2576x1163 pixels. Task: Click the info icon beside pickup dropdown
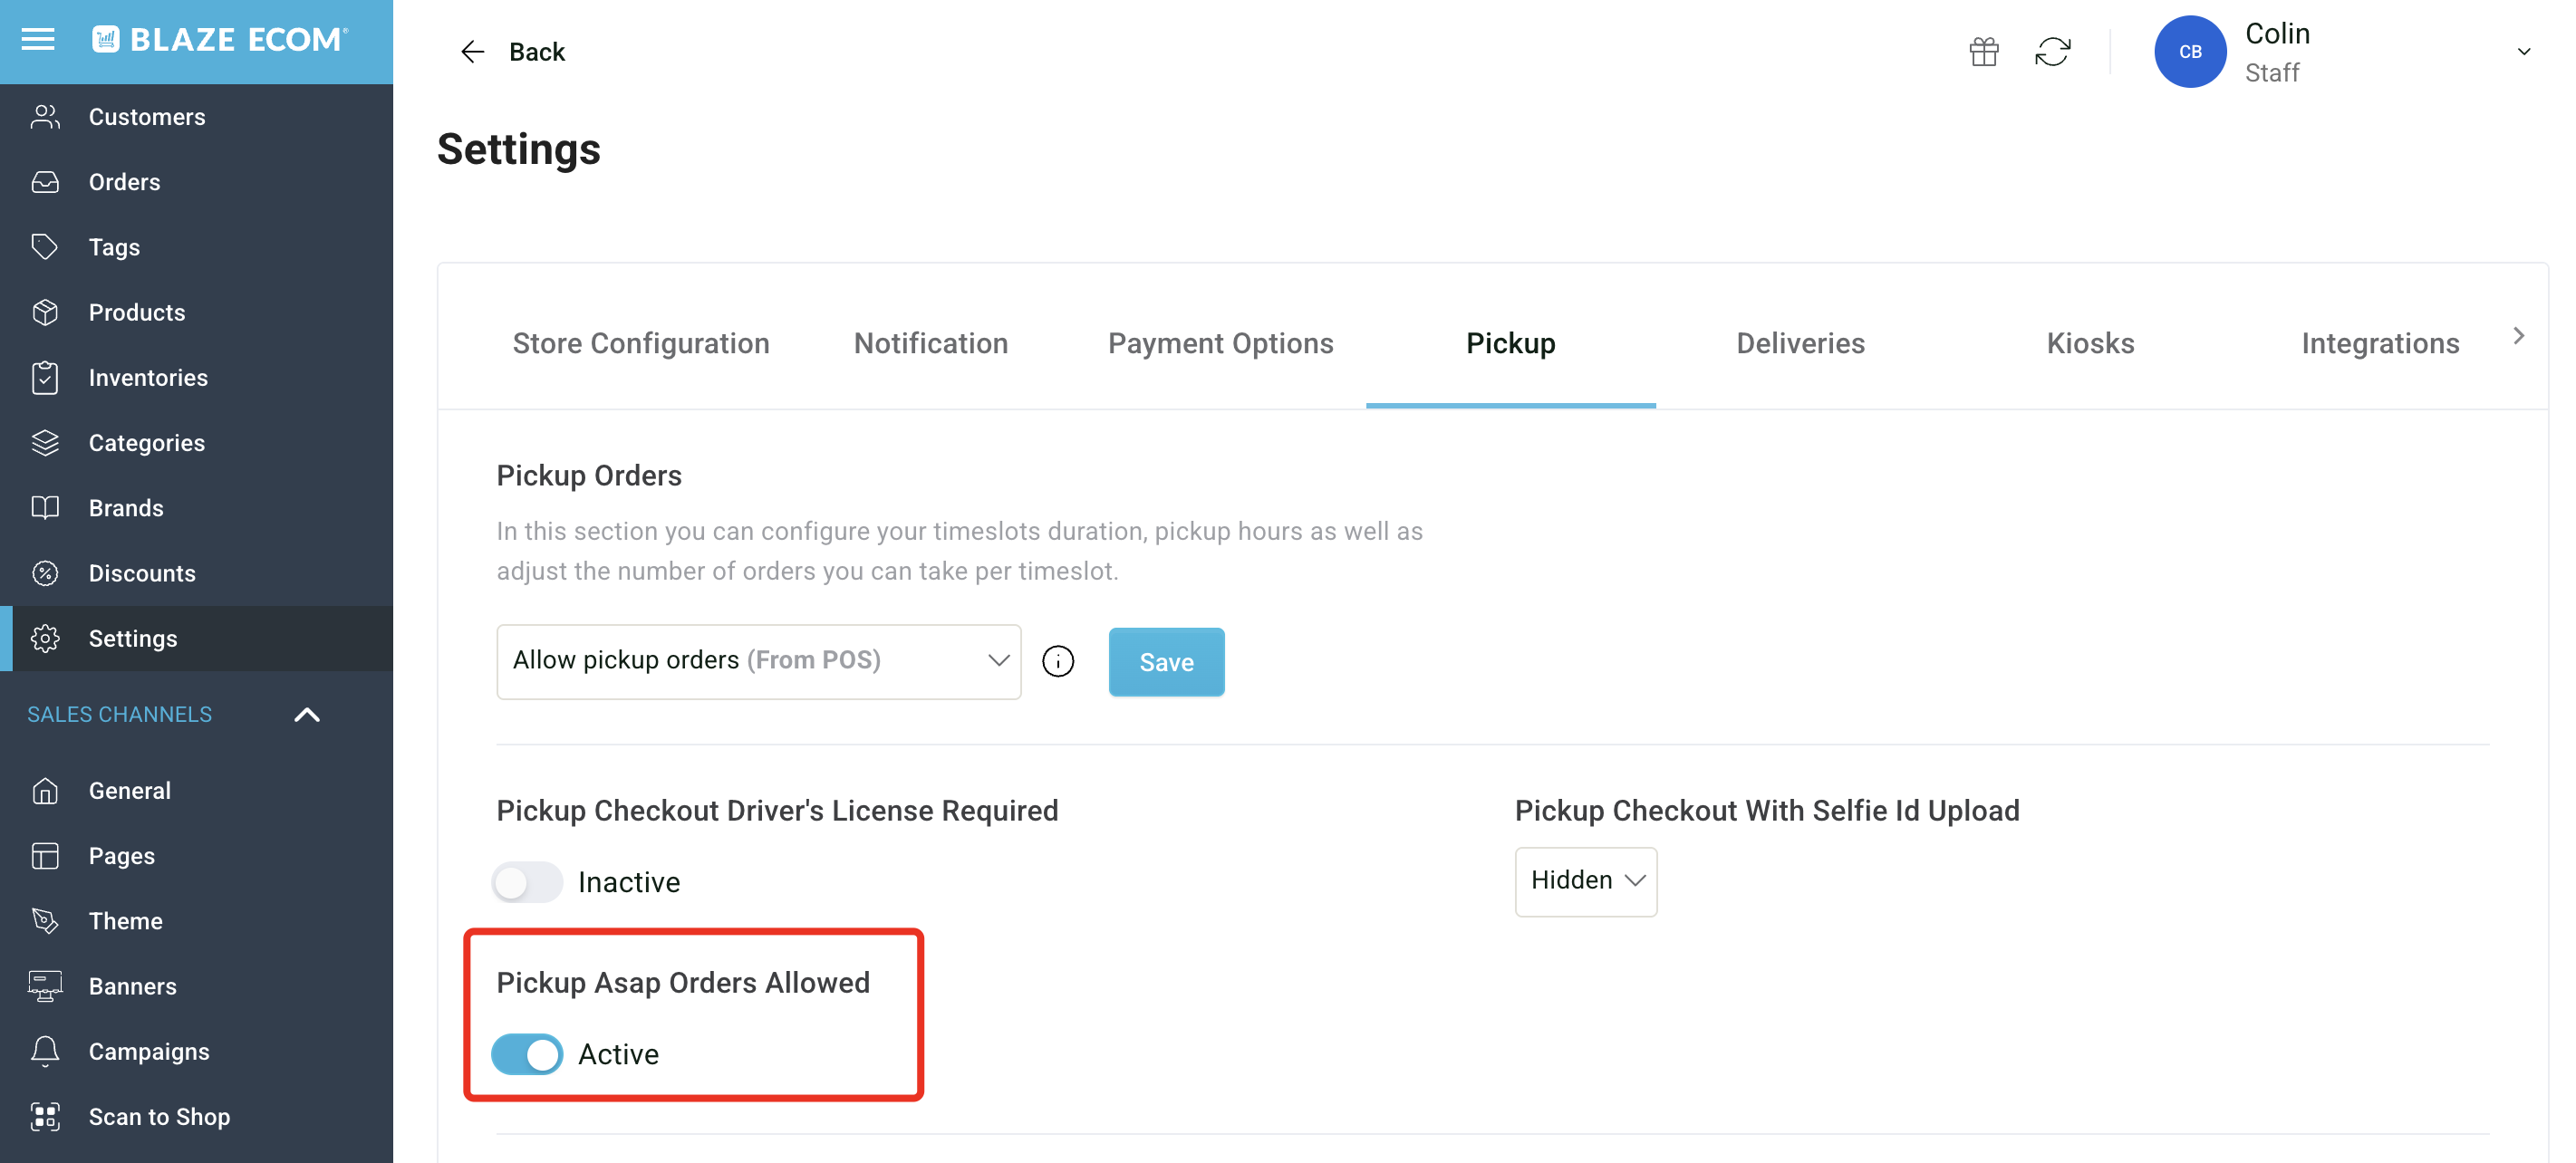pyautogui.click(x=1058, y=661)
